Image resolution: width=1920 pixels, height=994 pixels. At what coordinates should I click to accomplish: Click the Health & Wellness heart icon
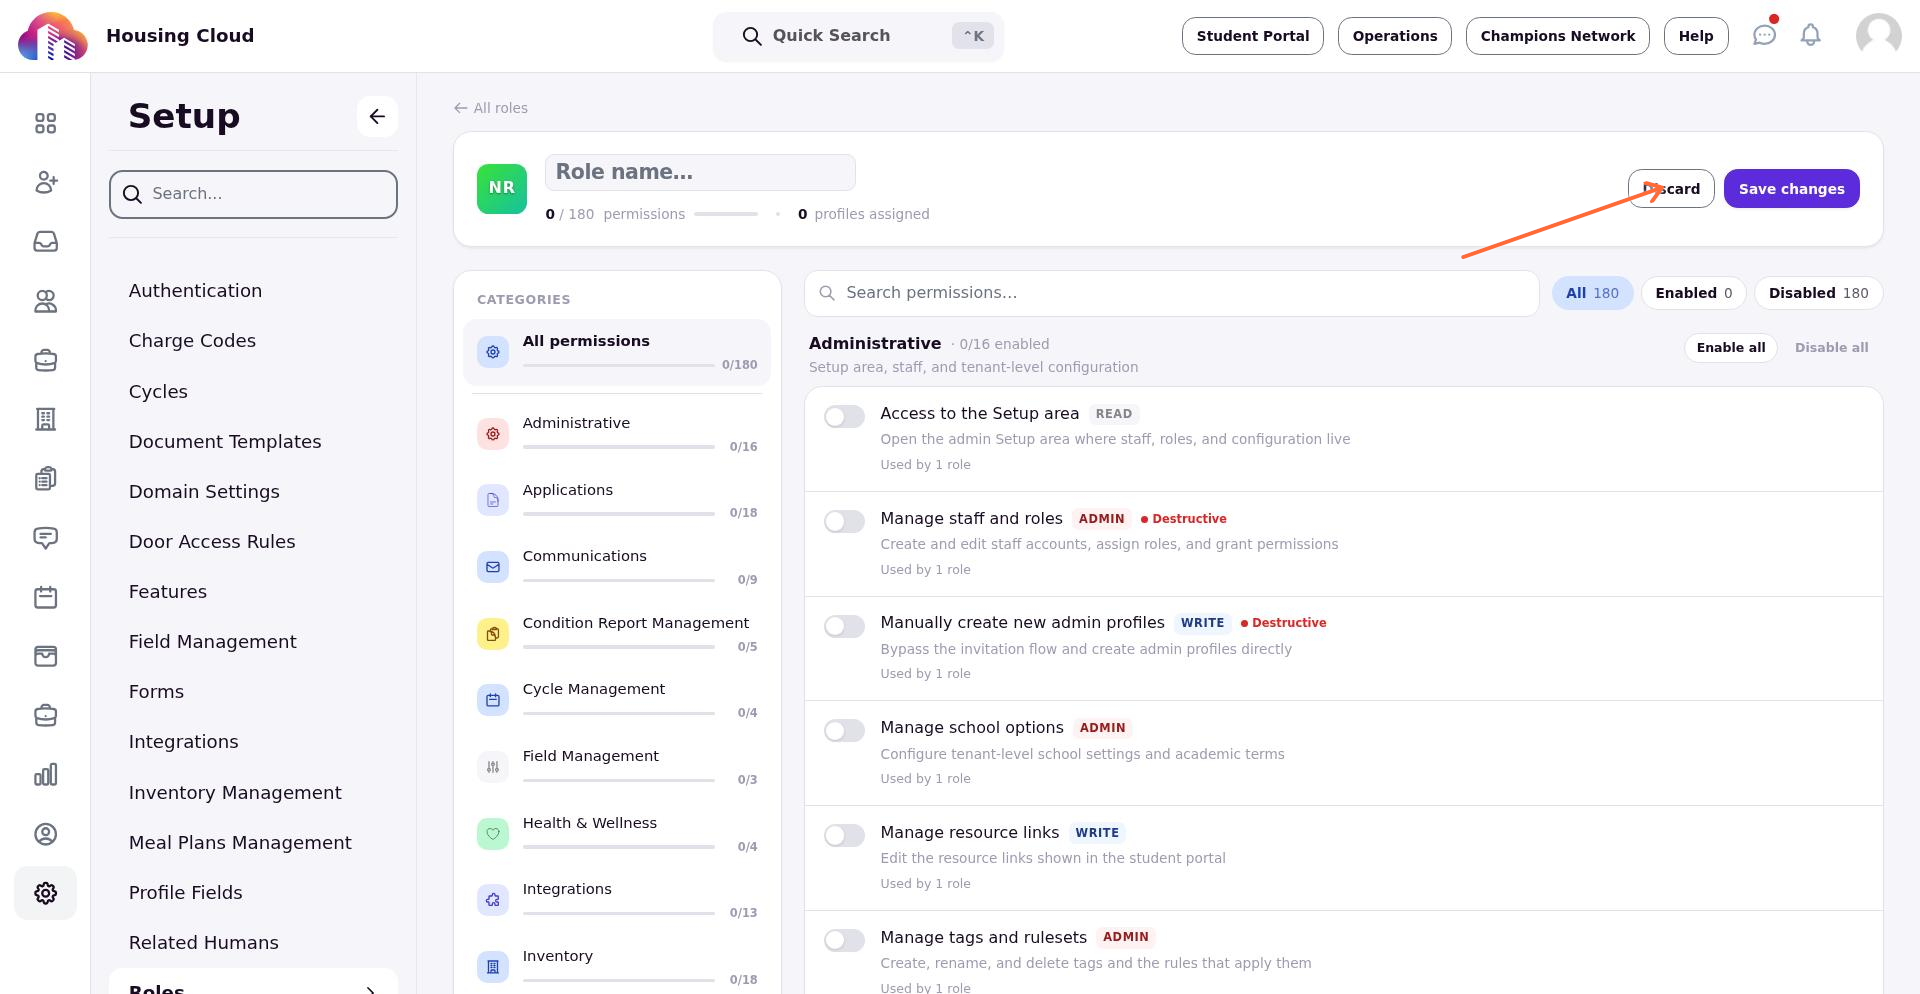click(493, 834)
